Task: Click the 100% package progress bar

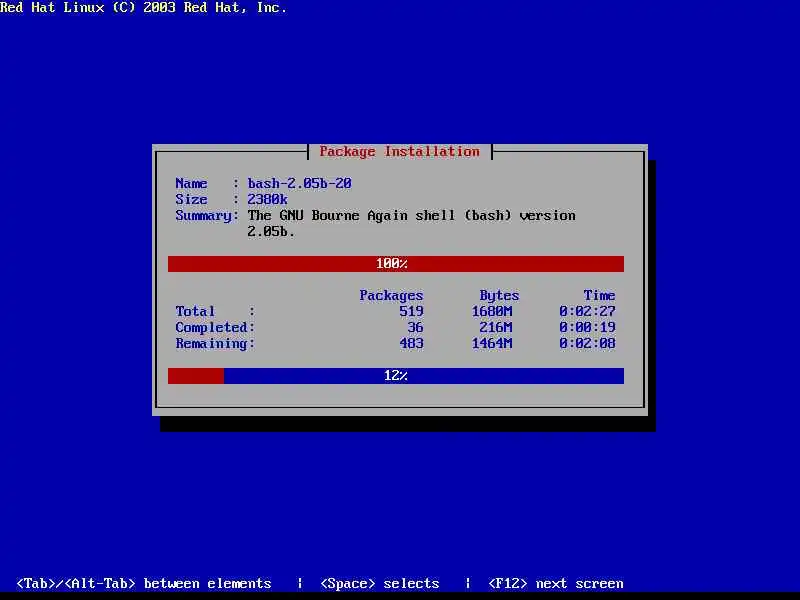Action: (396, 264)
